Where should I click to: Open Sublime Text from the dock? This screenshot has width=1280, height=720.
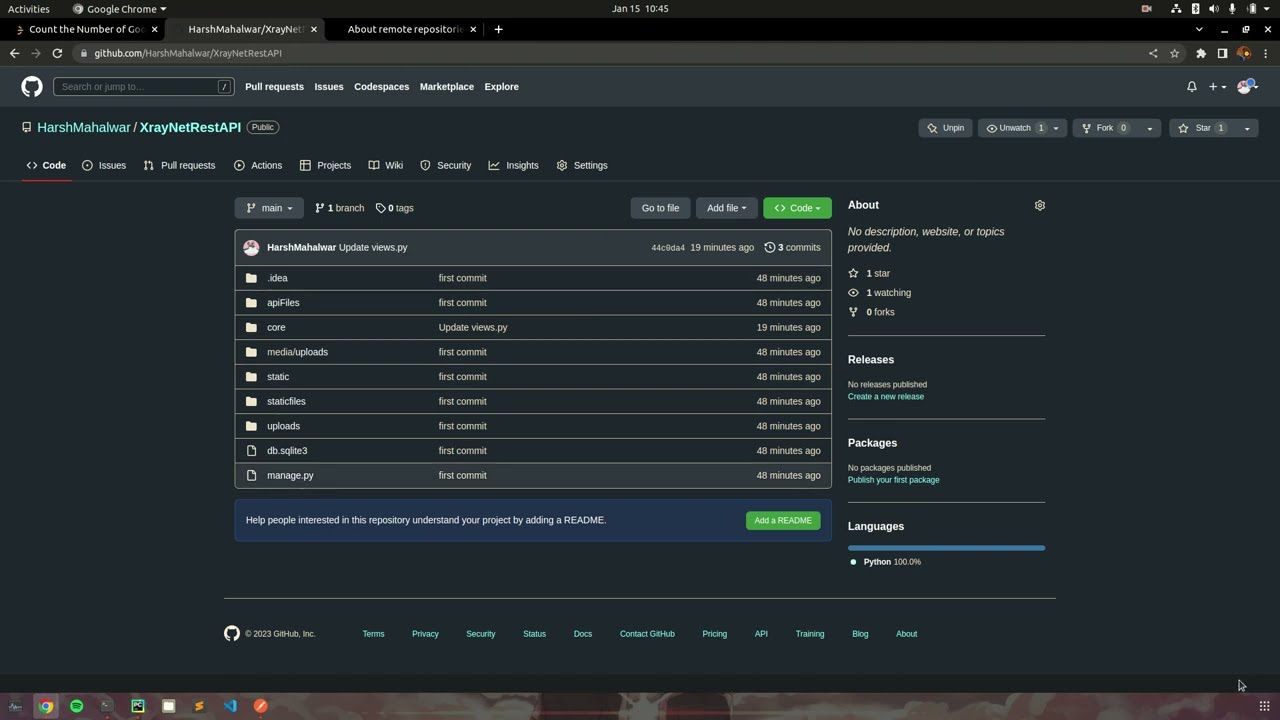click(199, 706)
